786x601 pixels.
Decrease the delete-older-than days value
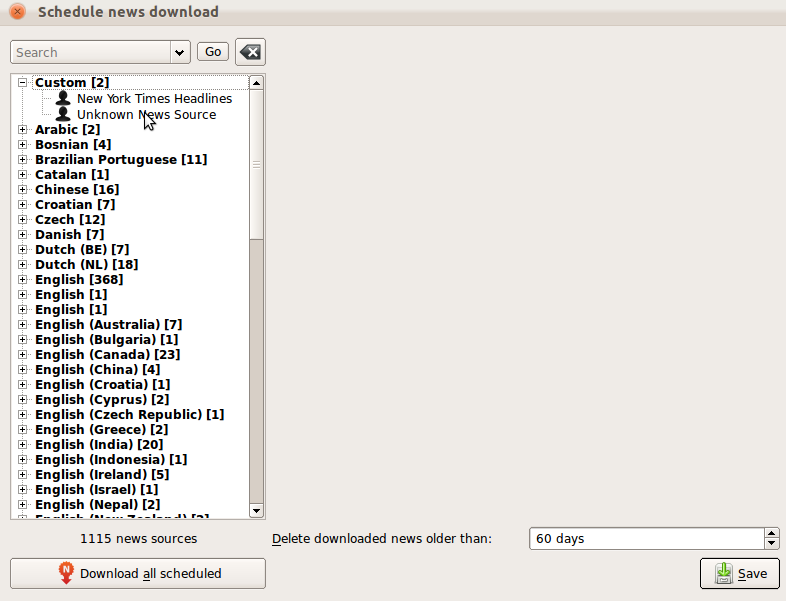pyautogui.click(x=771, y=544)
